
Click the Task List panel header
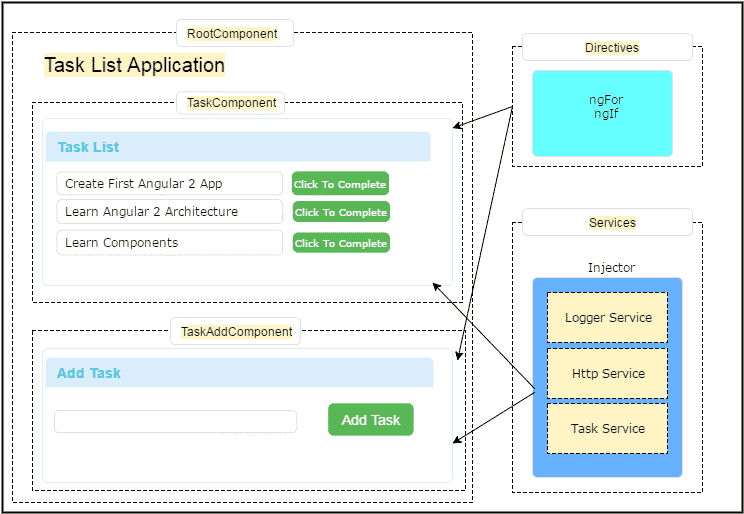tap(237, 147)
